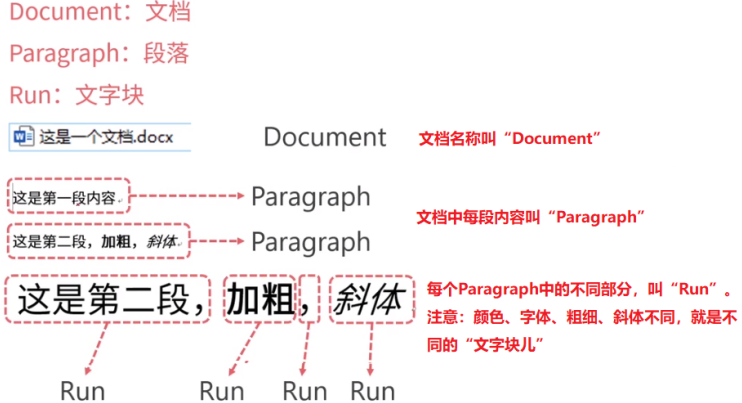
Task: Click the Word file icon beside 这是一个文档.docx
Action: [x=23, y=137]
